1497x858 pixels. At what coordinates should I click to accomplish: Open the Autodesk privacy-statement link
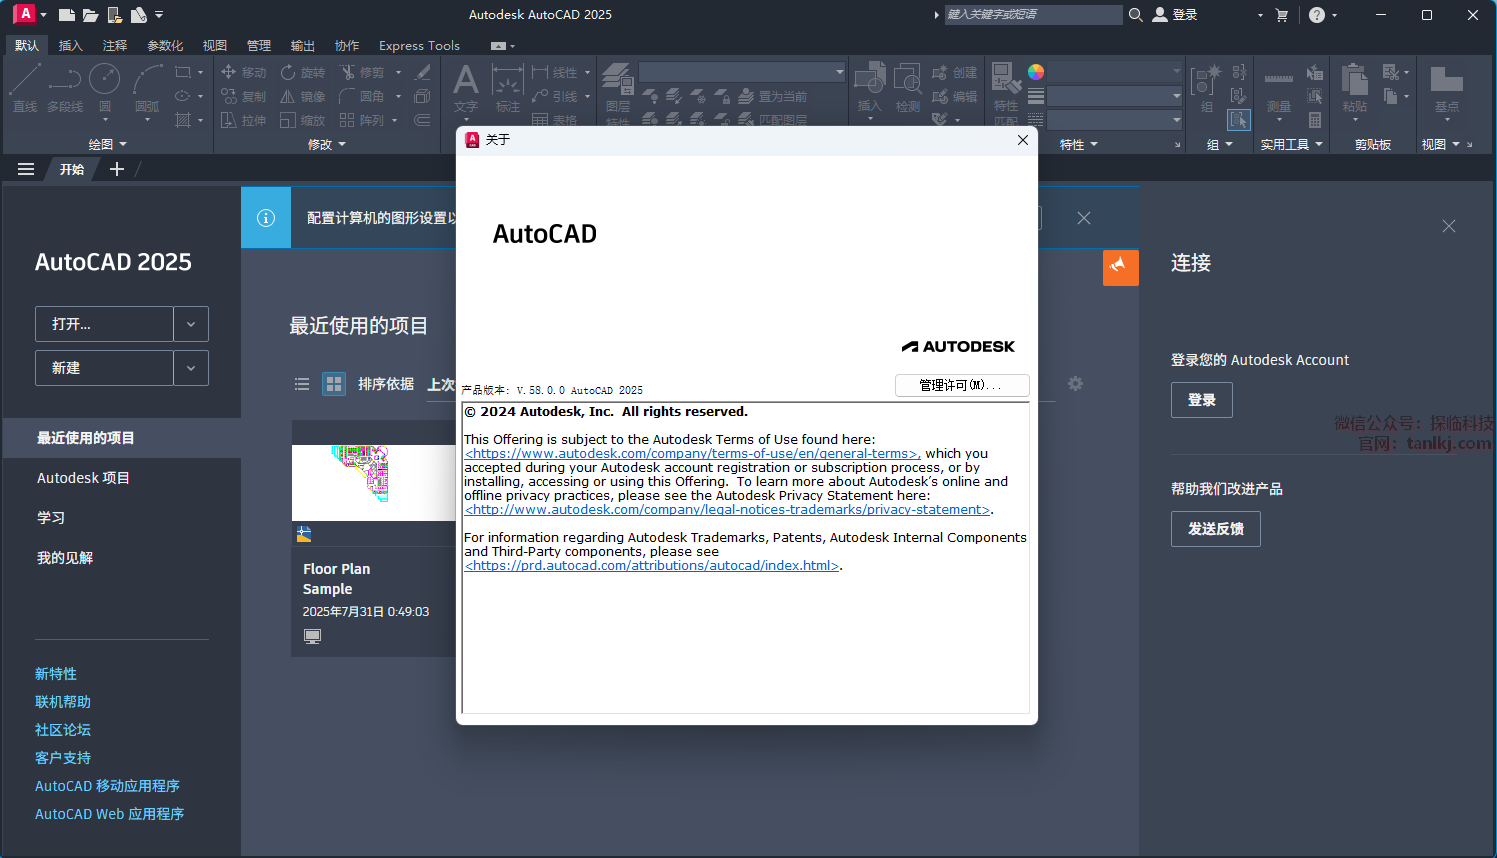tap(727, 510)
